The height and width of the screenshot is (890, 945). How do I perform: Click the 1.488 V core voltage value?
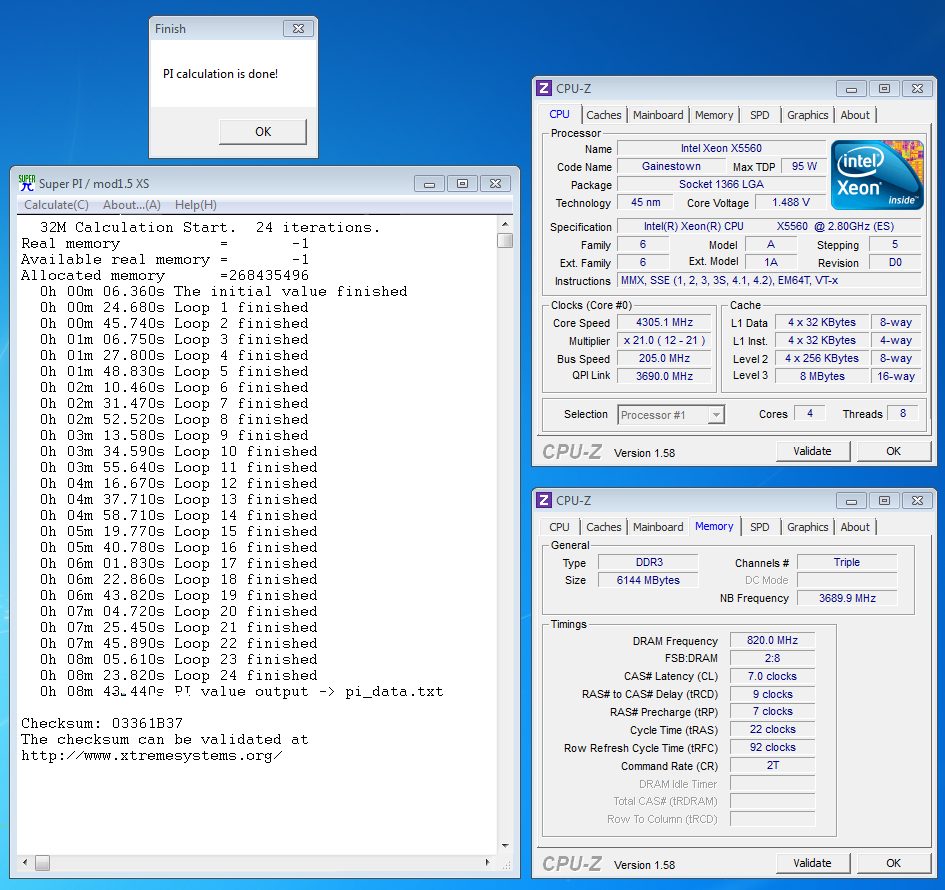pos(791,202)
